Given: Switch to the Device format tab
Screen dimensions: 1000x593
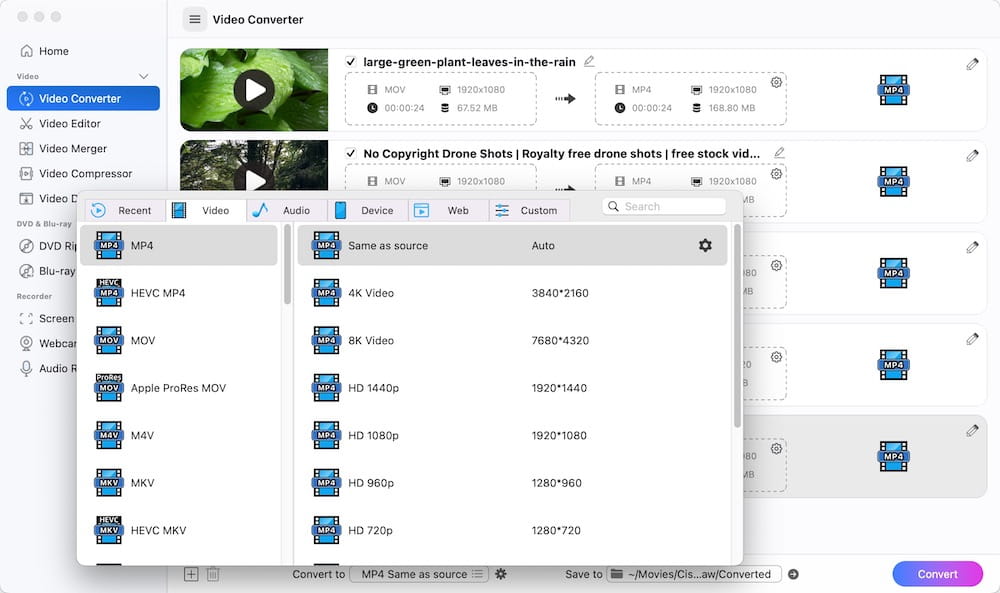Looking at the screenshot, I should click(368, 210).
